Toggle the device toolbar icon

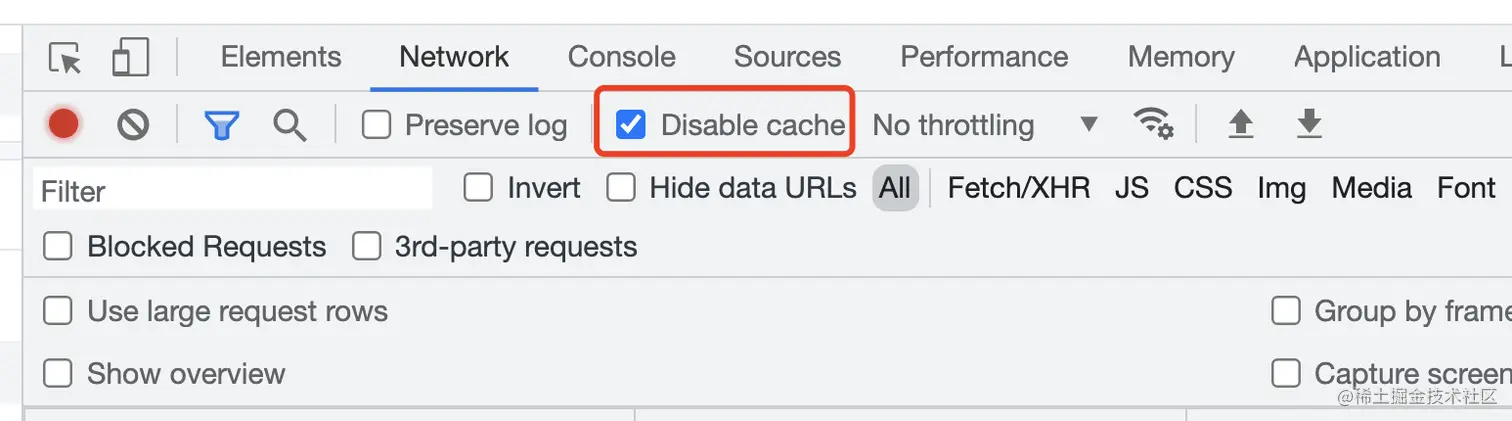coord(130,57)
